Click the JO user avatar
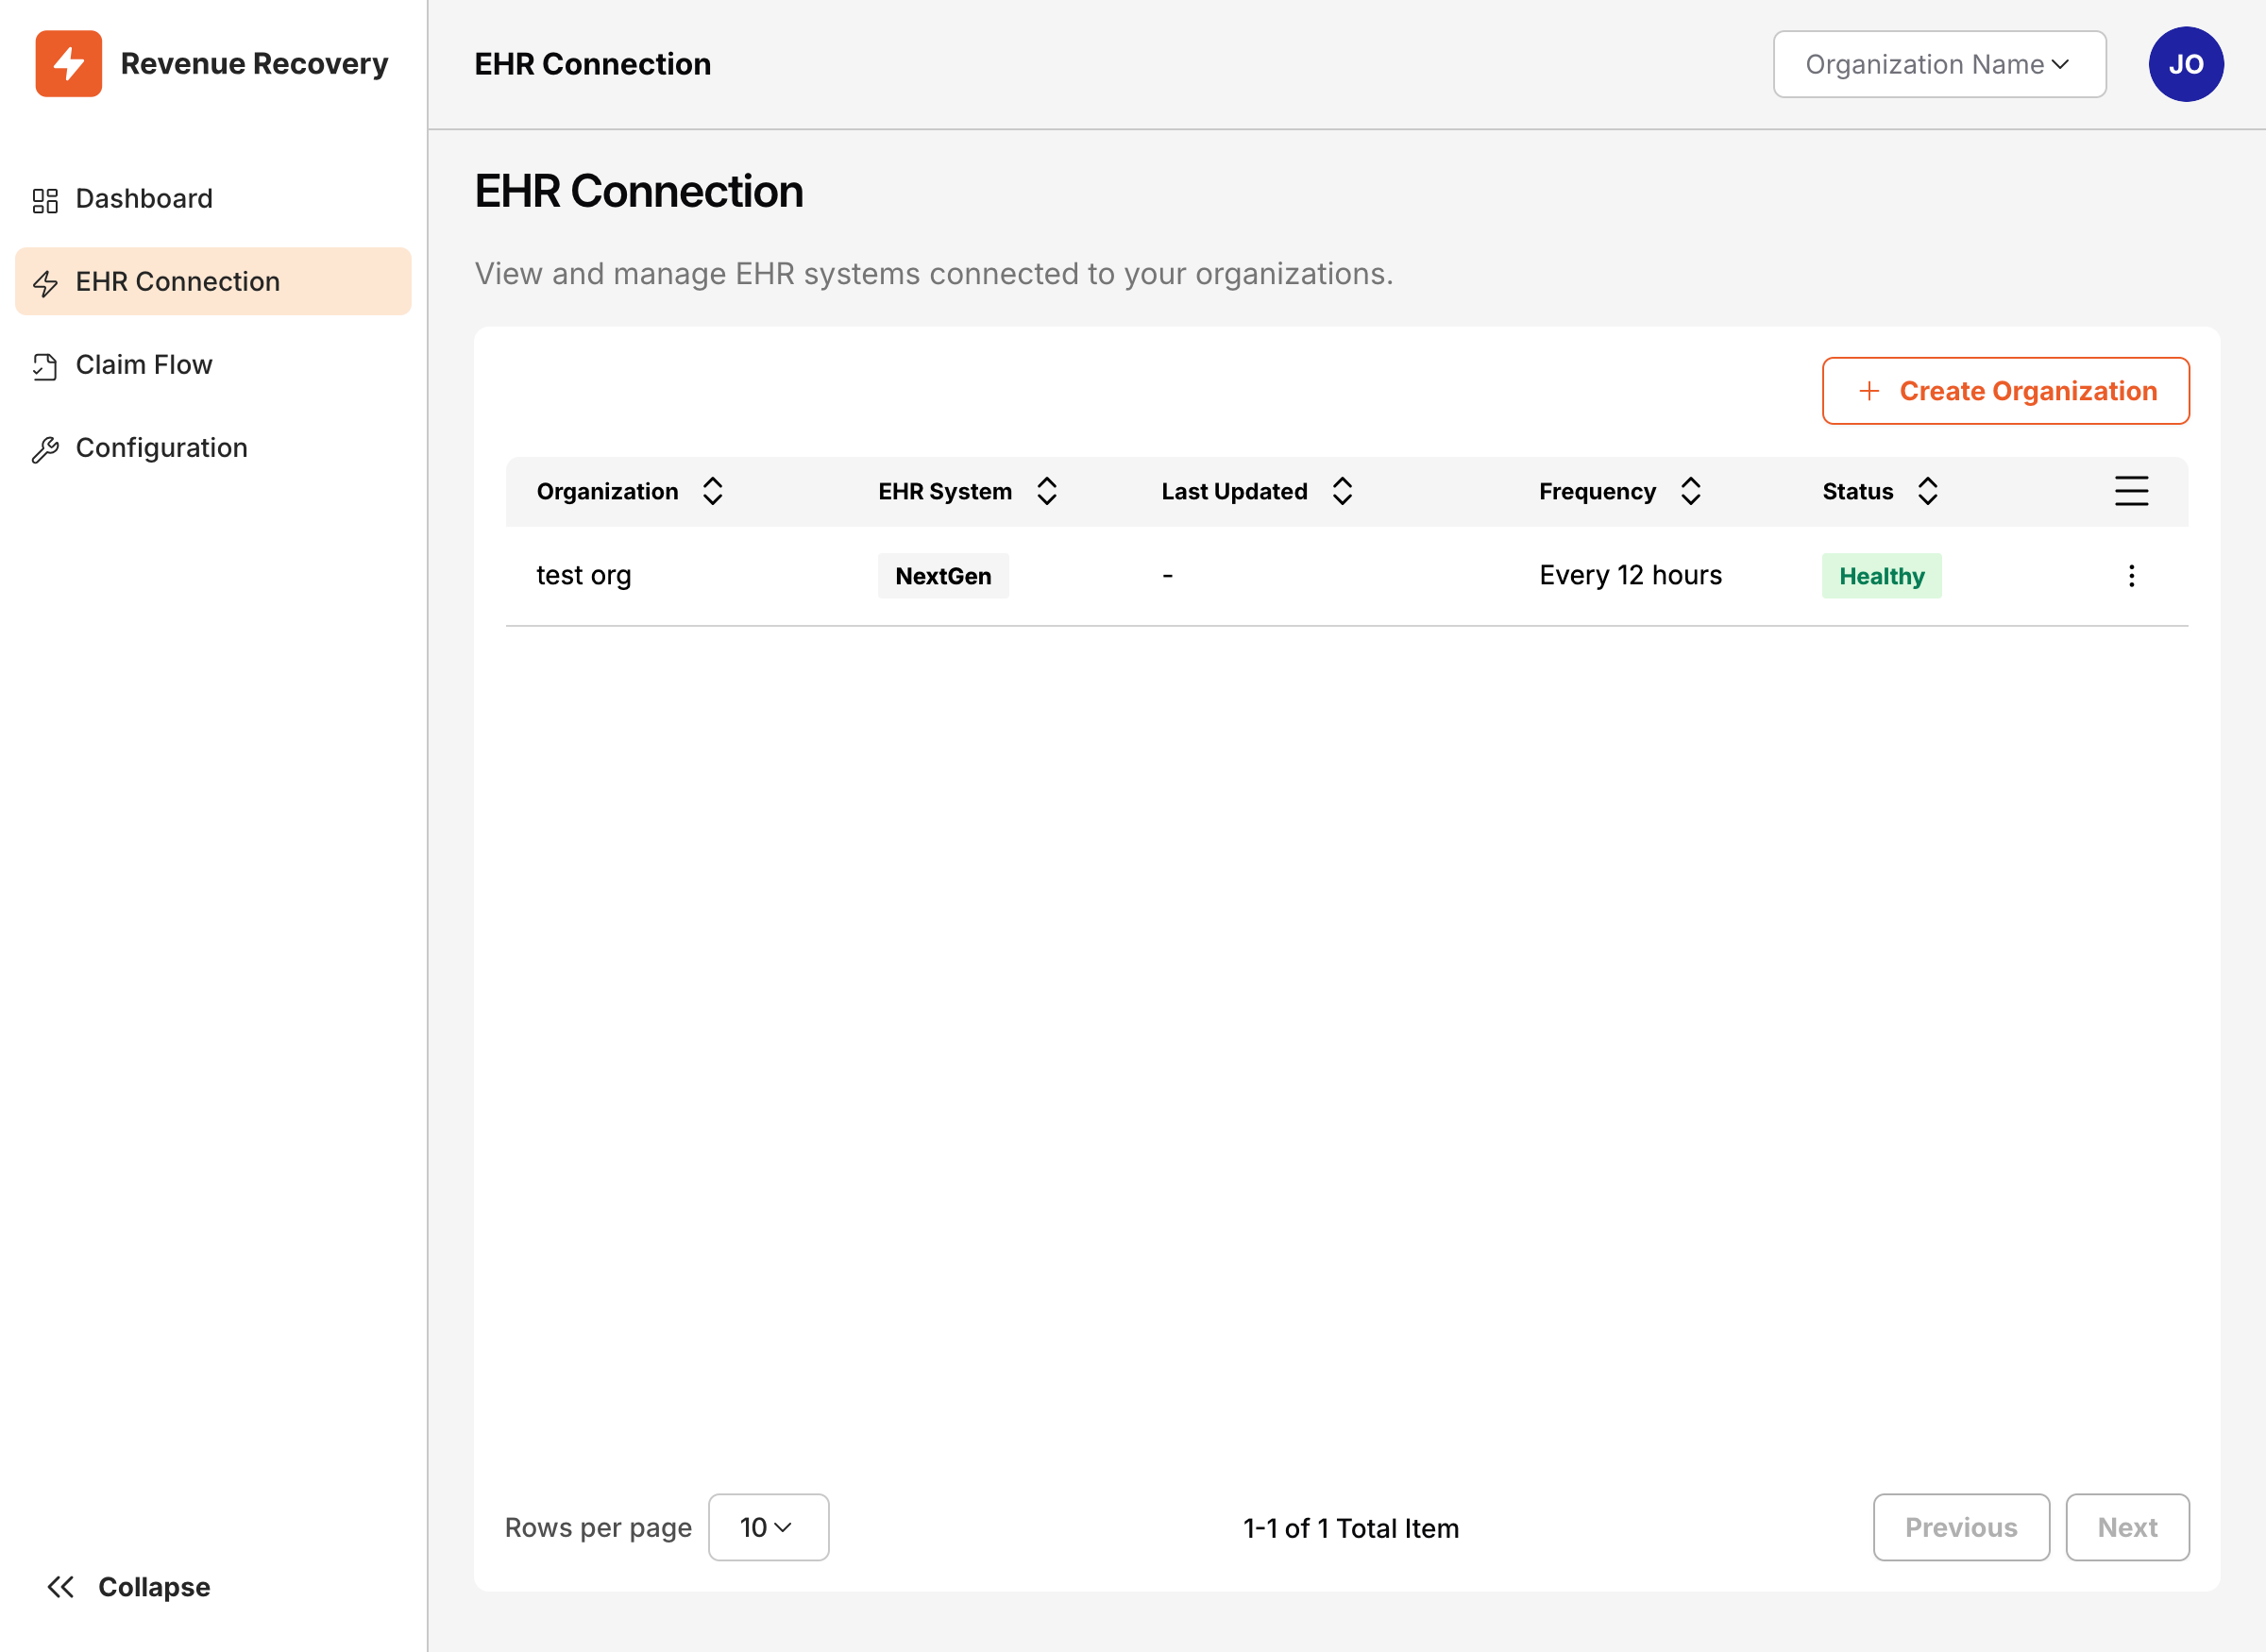Screen dimensions: 2266x1652 (x=2186, y=63)
